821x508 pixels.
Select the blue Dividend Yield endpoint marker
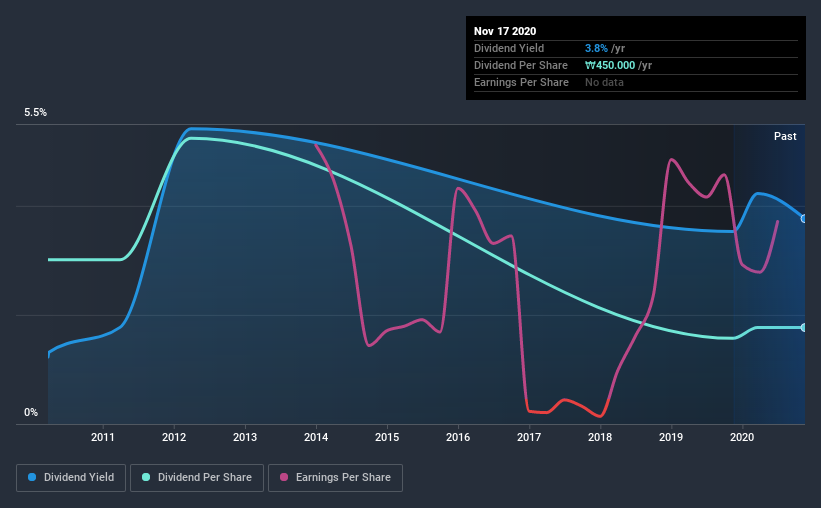tap(804, 219)
